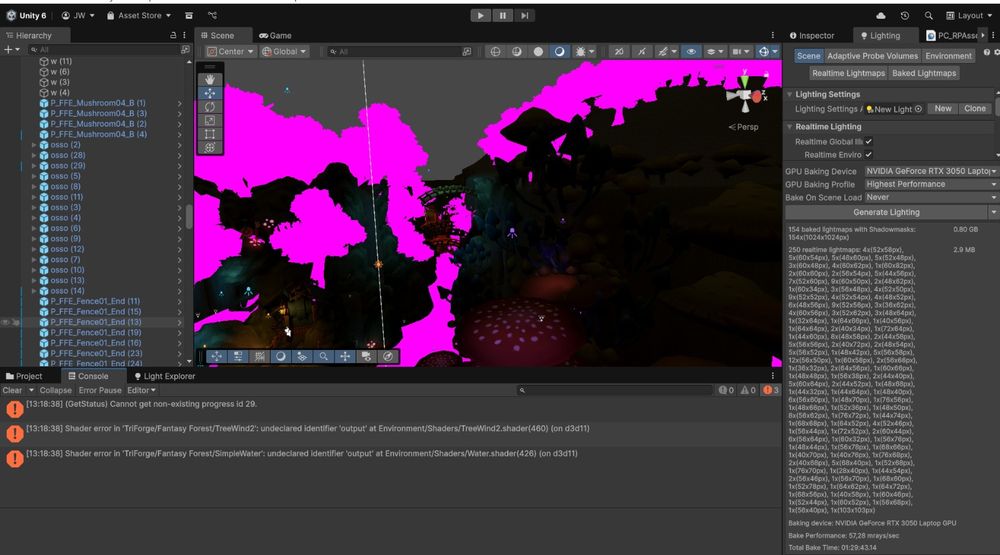Select the Move tool in scene toolbar
1000x555 pixels.
click(x=210, y=93)
